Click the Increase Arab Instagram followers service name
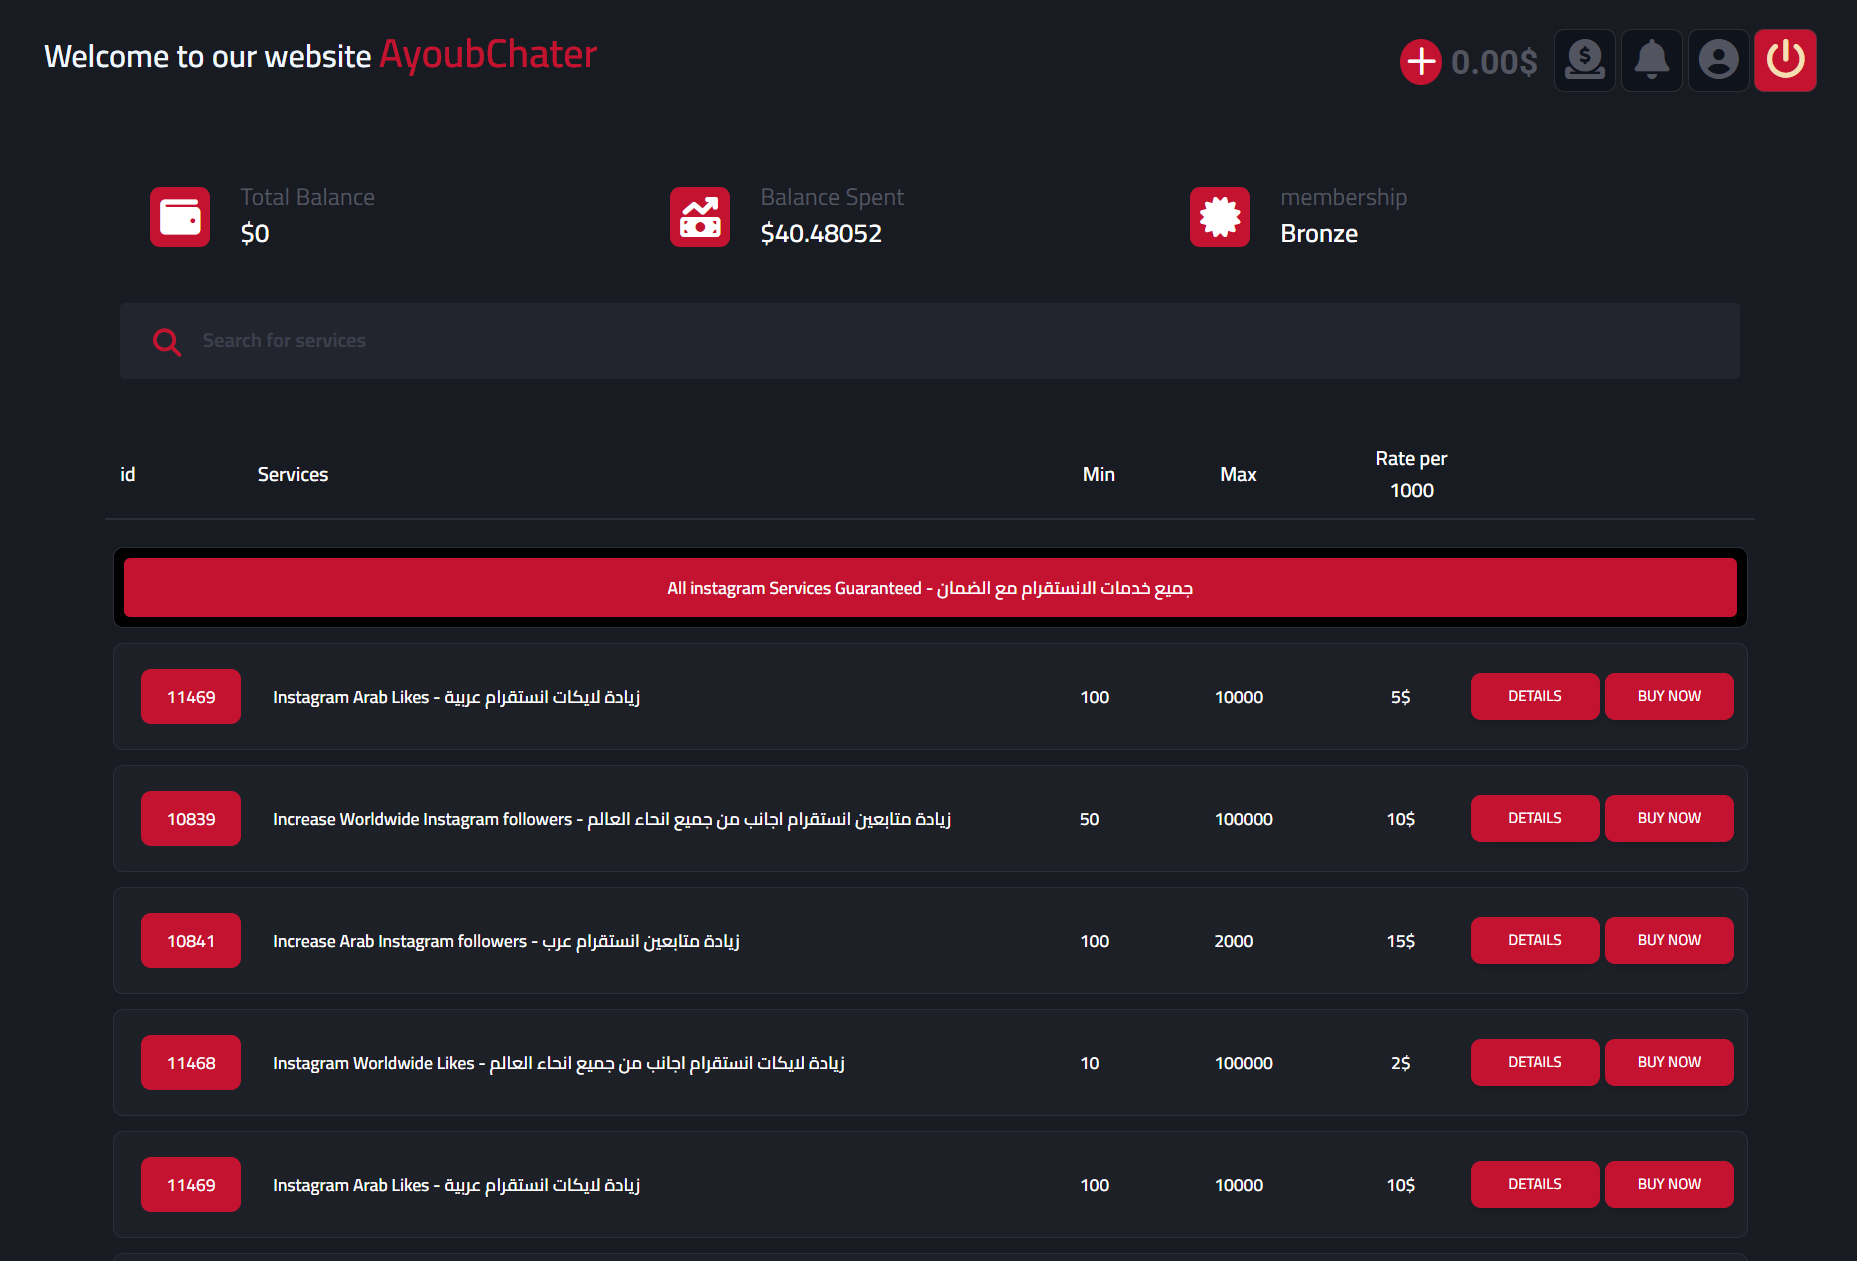Viewport: 1857px width, 1261px height. (506, 941)
